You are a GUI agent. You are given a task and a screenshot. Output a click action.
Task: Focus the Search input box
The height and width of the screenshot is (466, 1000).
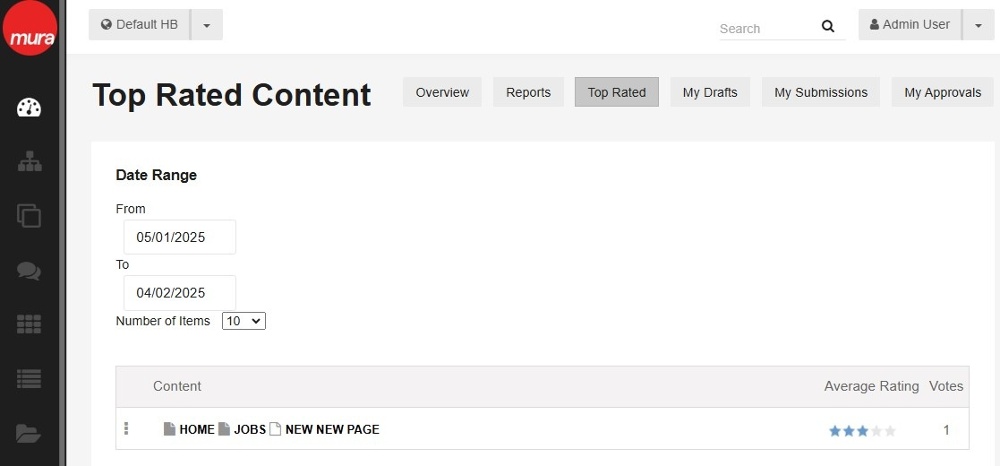(x=768, y=29)
